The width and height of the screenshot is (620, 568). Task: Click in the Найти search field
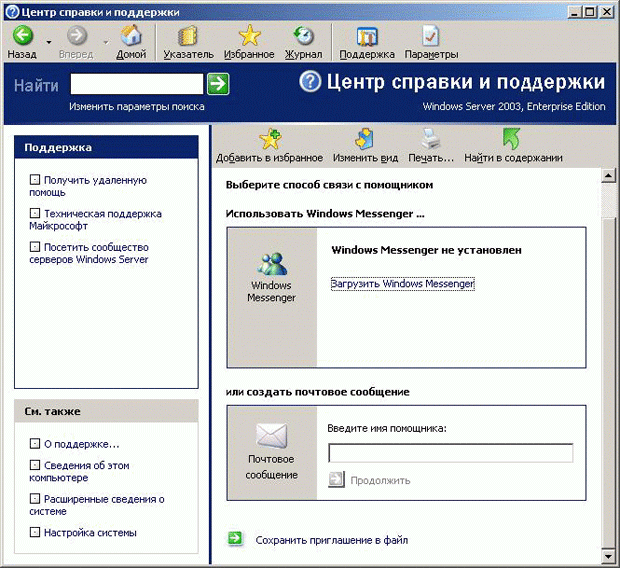(x=137, y=84)
